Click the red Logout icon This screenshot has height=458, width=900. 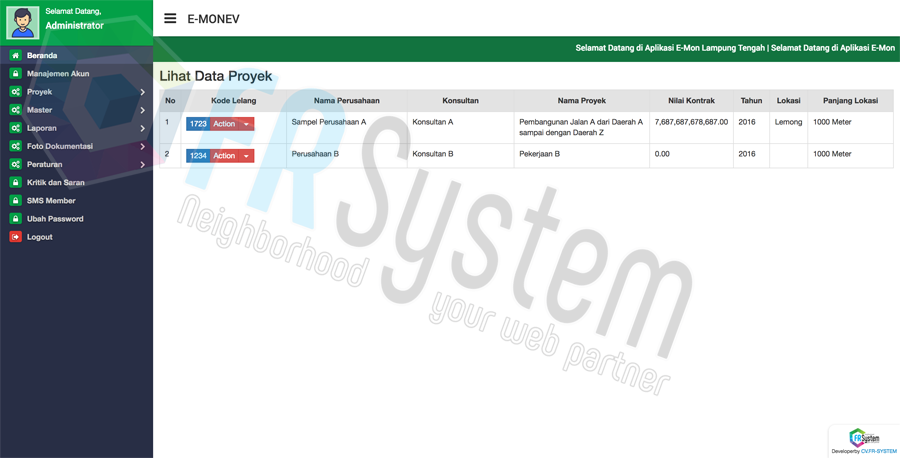pos(15,236)
